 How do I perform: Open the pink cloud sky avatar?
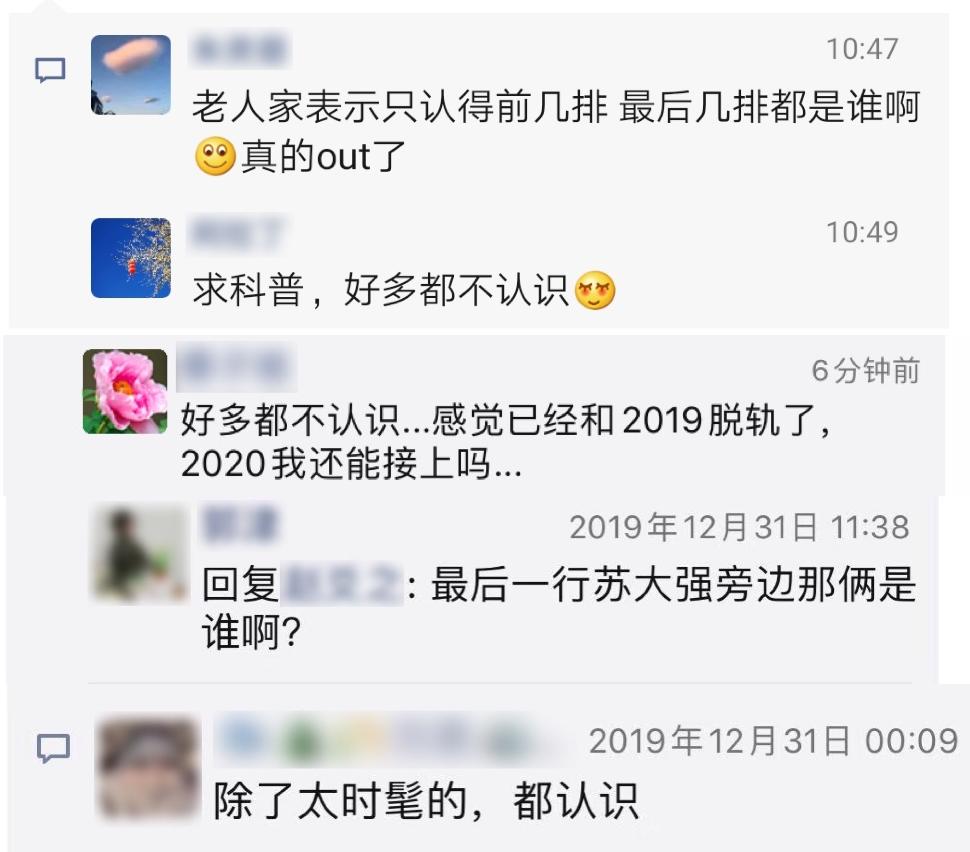pos(131,75)
